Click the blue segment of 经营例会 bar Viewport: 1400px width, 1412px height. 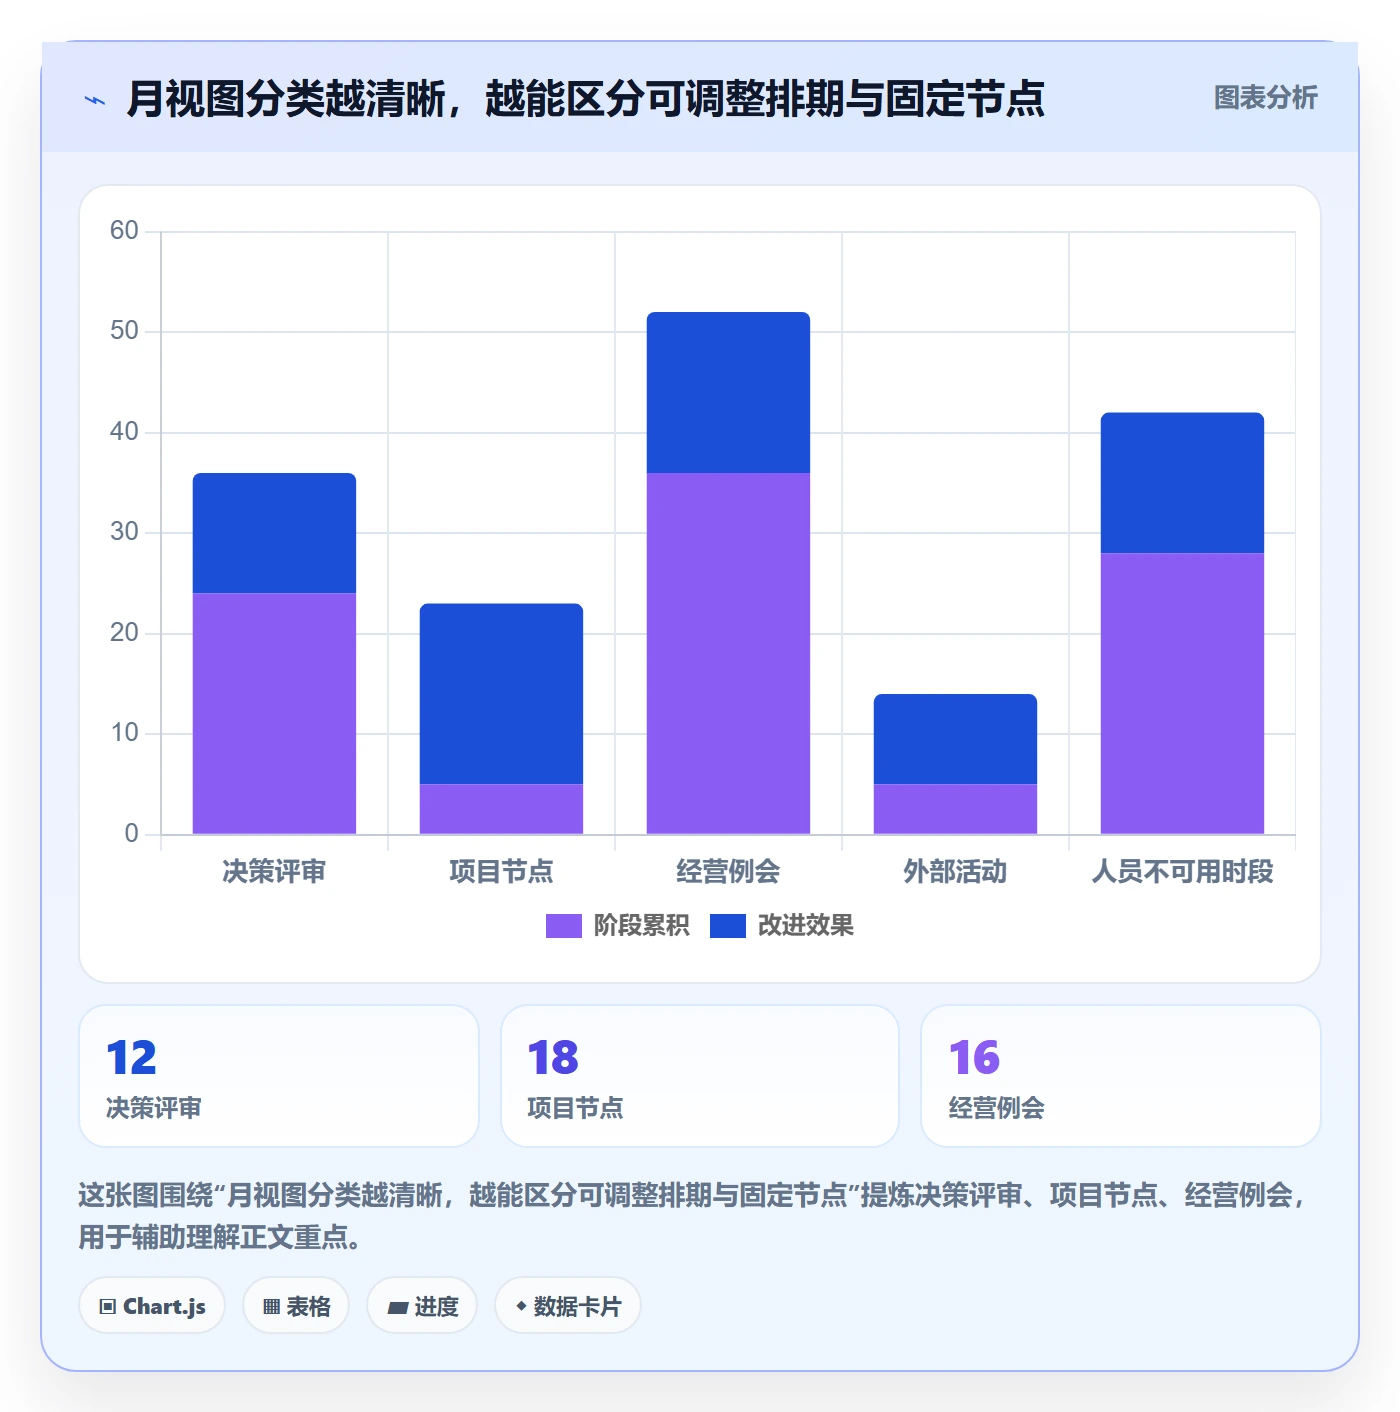point(728,393)
